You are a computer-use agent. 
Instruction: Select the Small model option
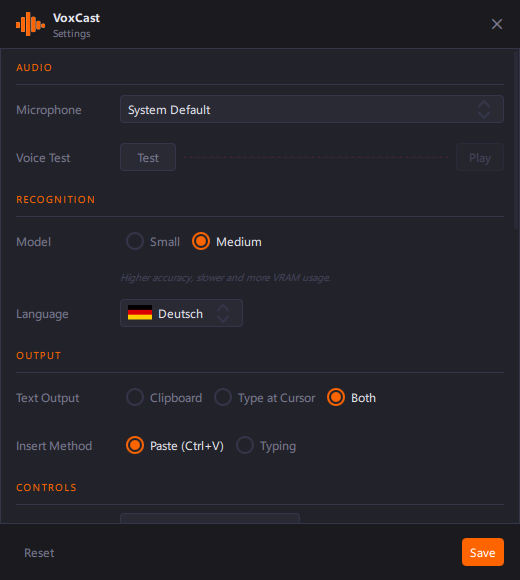(x=153, y=242)
